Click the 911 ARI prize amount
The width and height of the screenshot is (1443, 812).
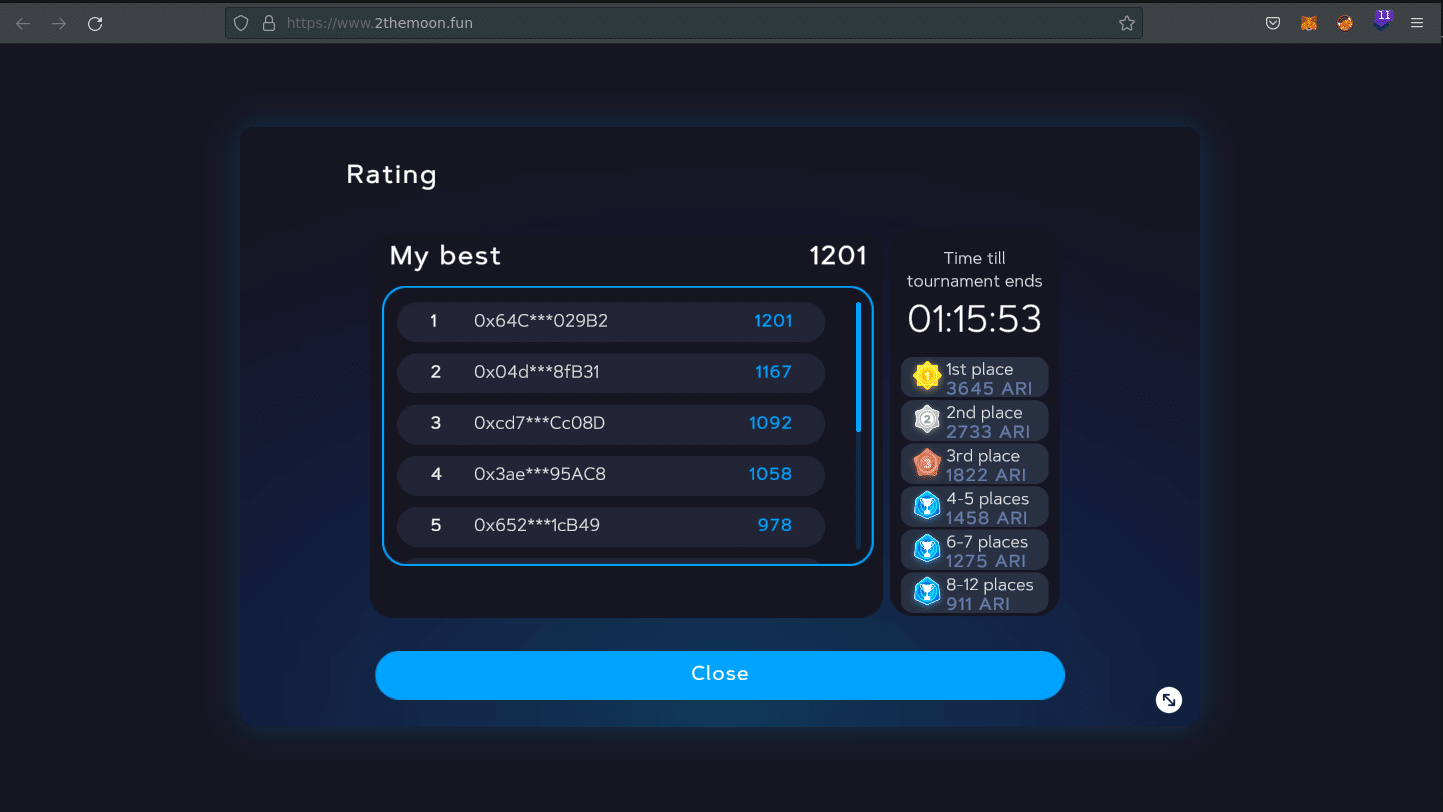[978, 604]
